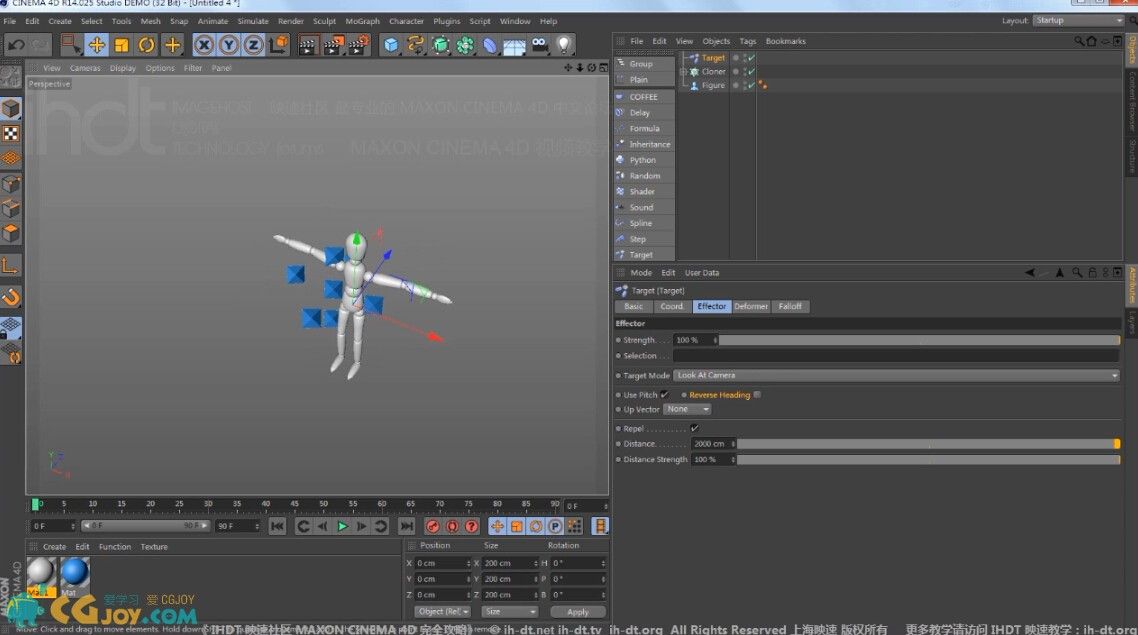Click the red Record Active Objects button
The image size is (1138, 635).
pos(433,526)
